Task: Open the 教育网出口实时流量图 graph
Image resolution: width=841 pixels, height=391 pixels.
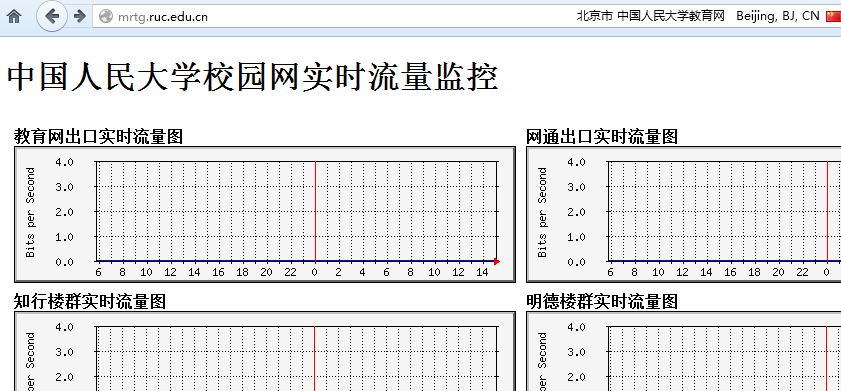Action: point(265,215)
